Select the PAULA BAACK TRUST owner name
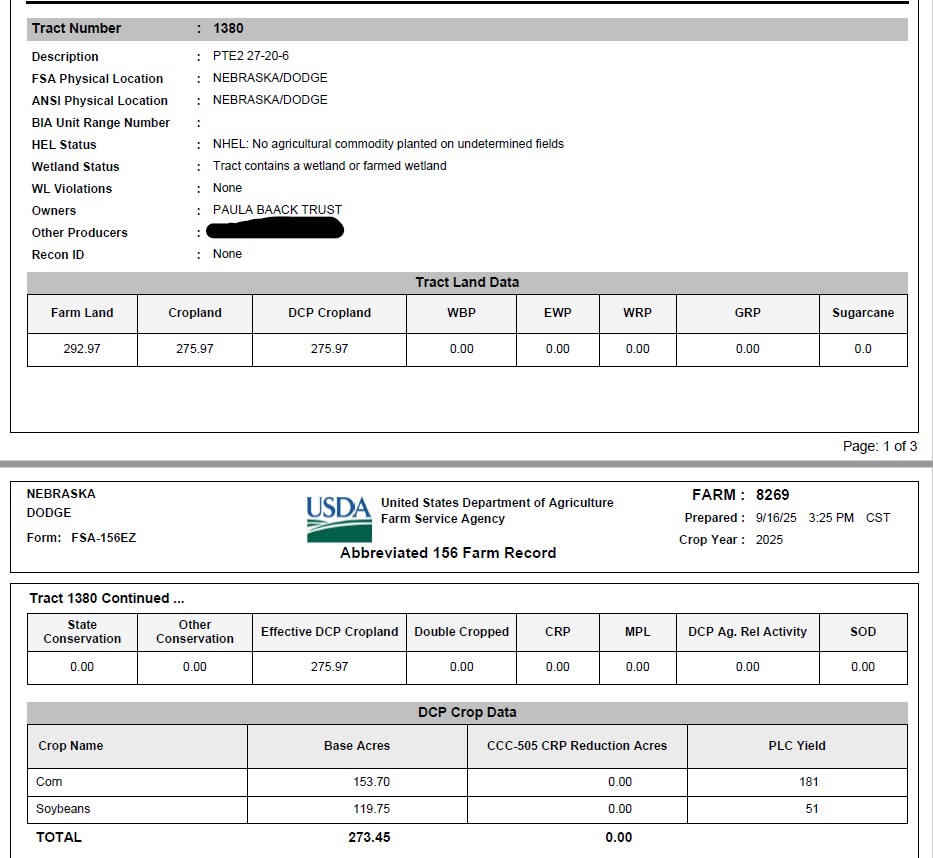The height and width of the screenshot is (858, 933). [277, 210]
